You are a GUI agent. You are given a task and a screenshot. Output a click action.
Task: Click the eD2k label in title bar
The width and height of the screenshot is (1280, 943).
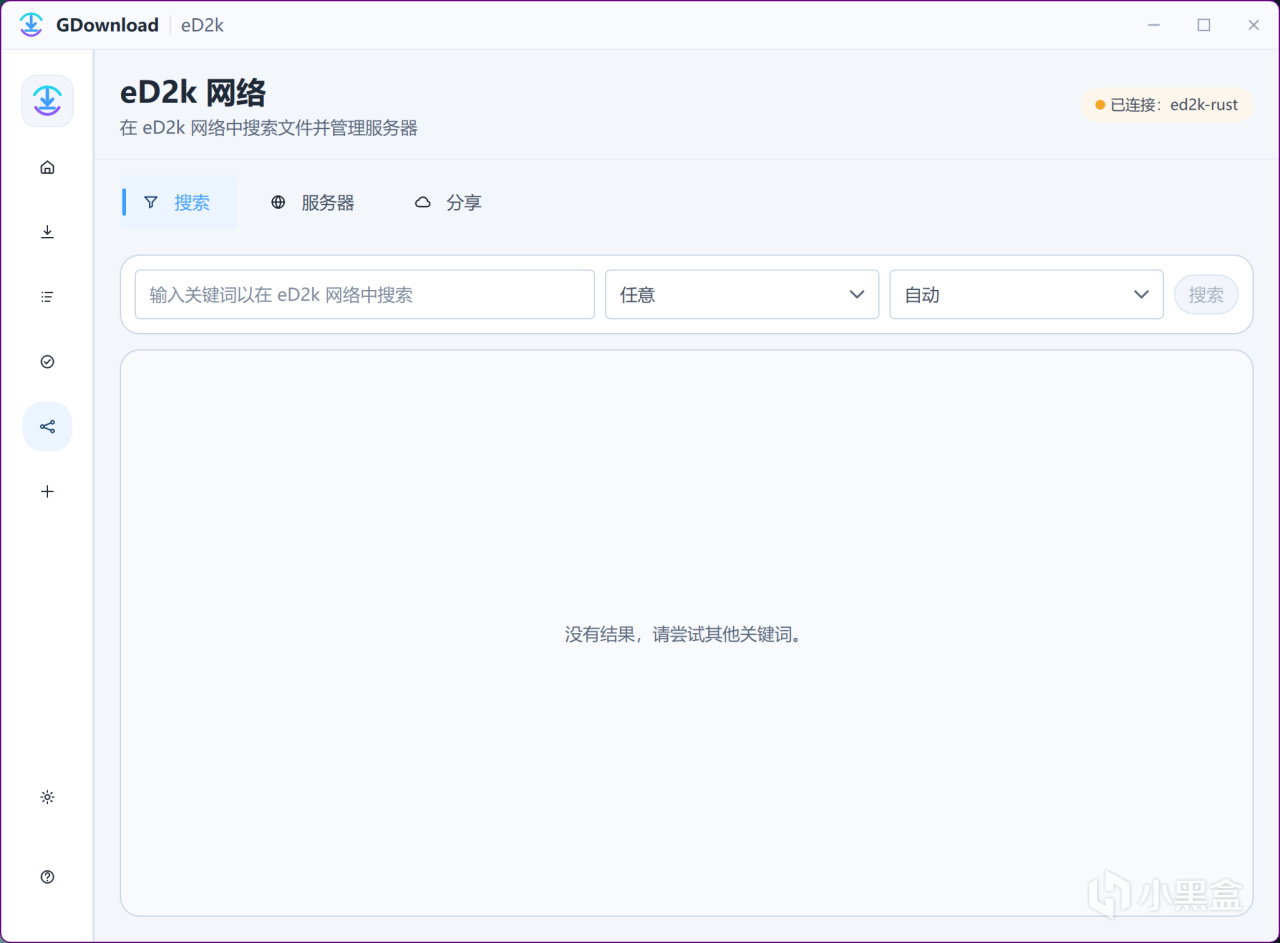click(x=202, y=25)
